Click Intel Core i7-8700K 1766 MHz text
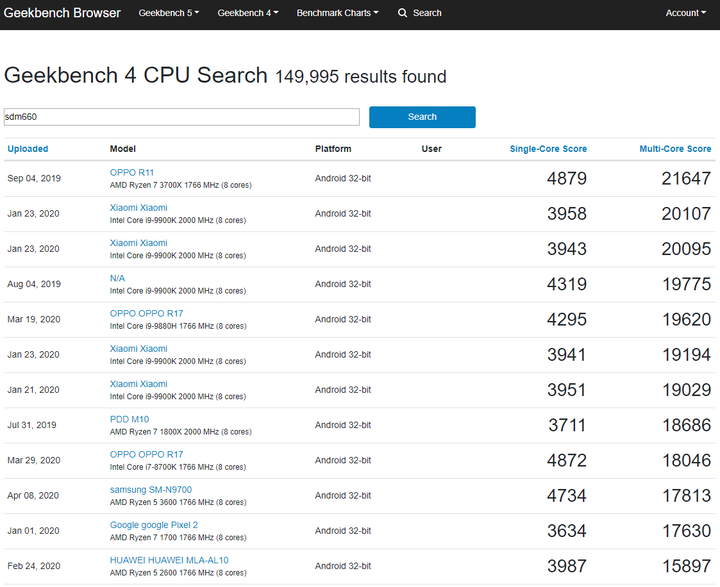This screenshot has width=720, height=587. tap(178, 467)
